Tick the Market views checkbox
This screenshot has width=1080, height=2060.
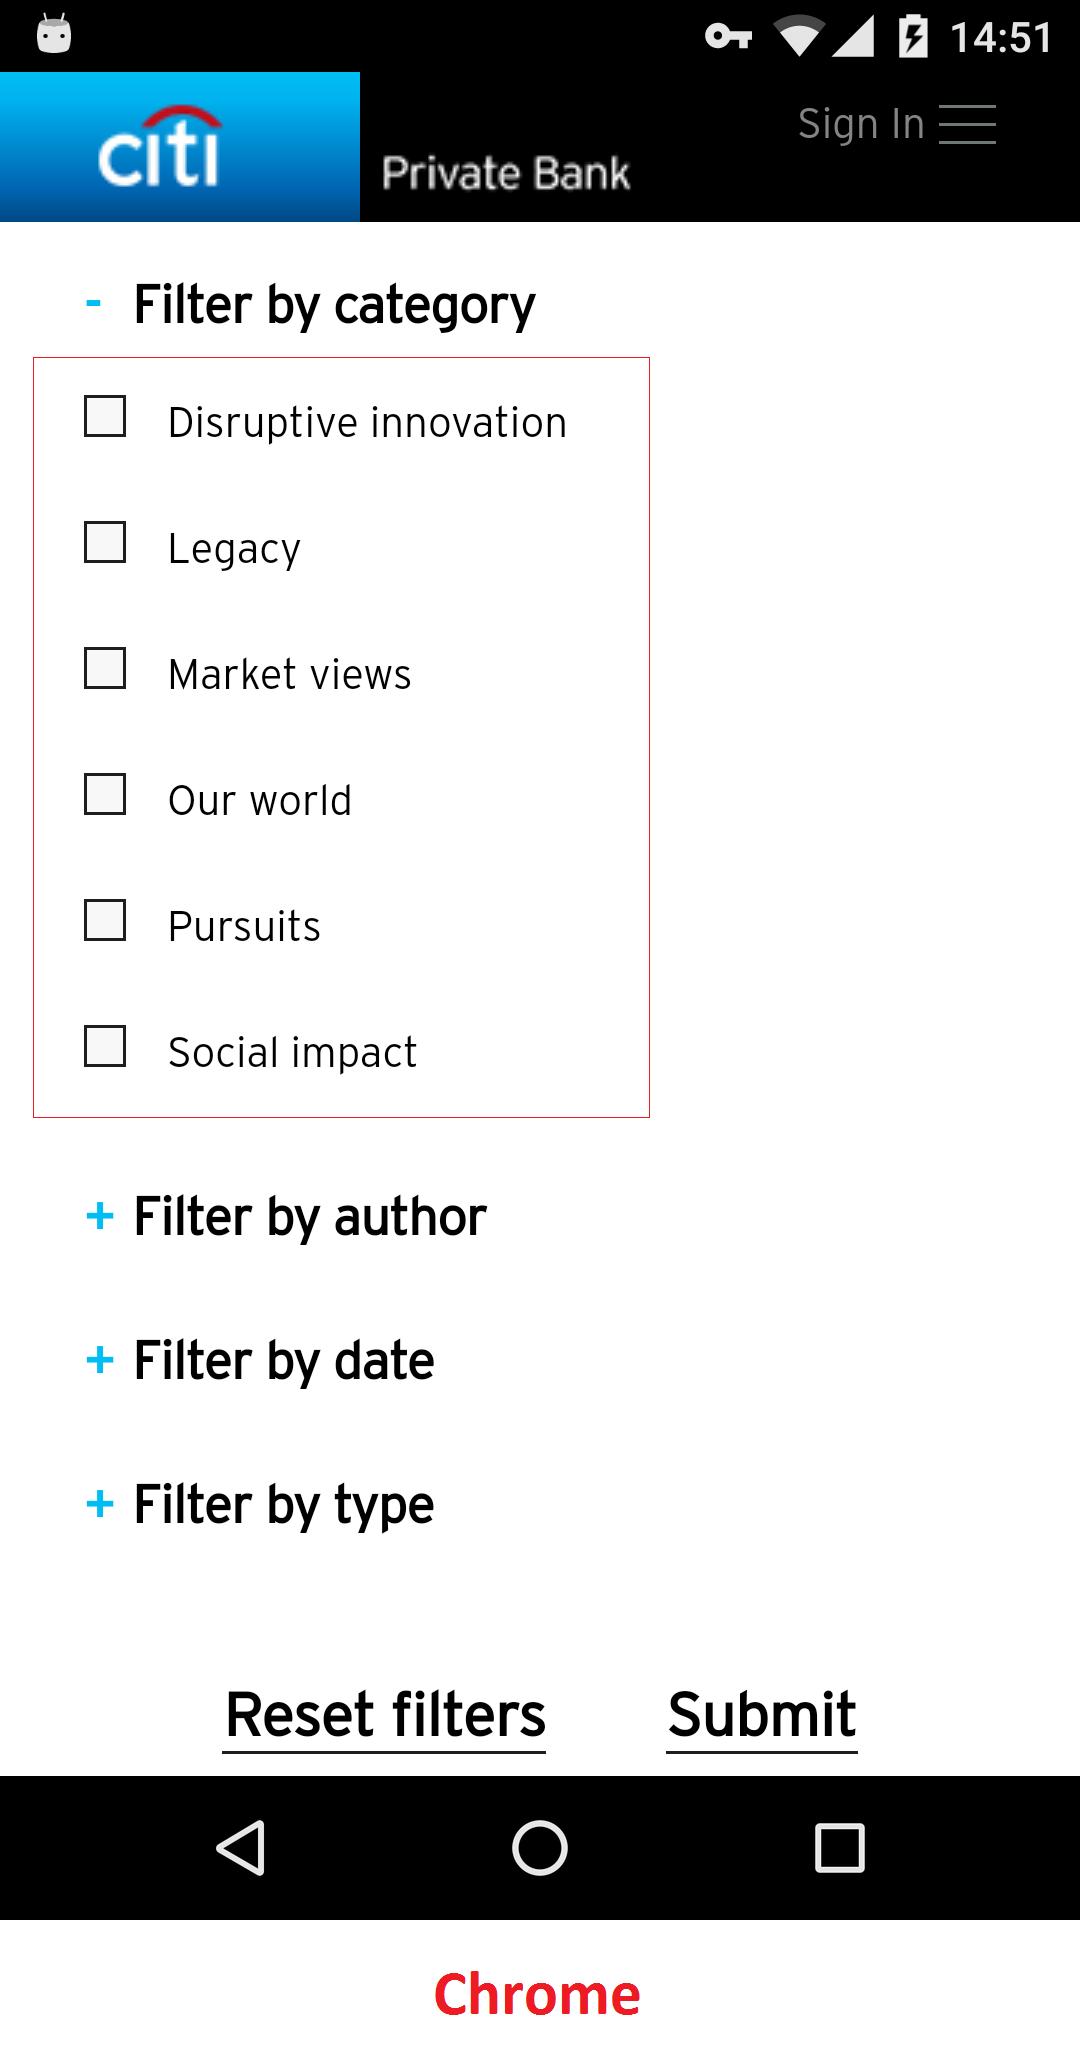105,669
